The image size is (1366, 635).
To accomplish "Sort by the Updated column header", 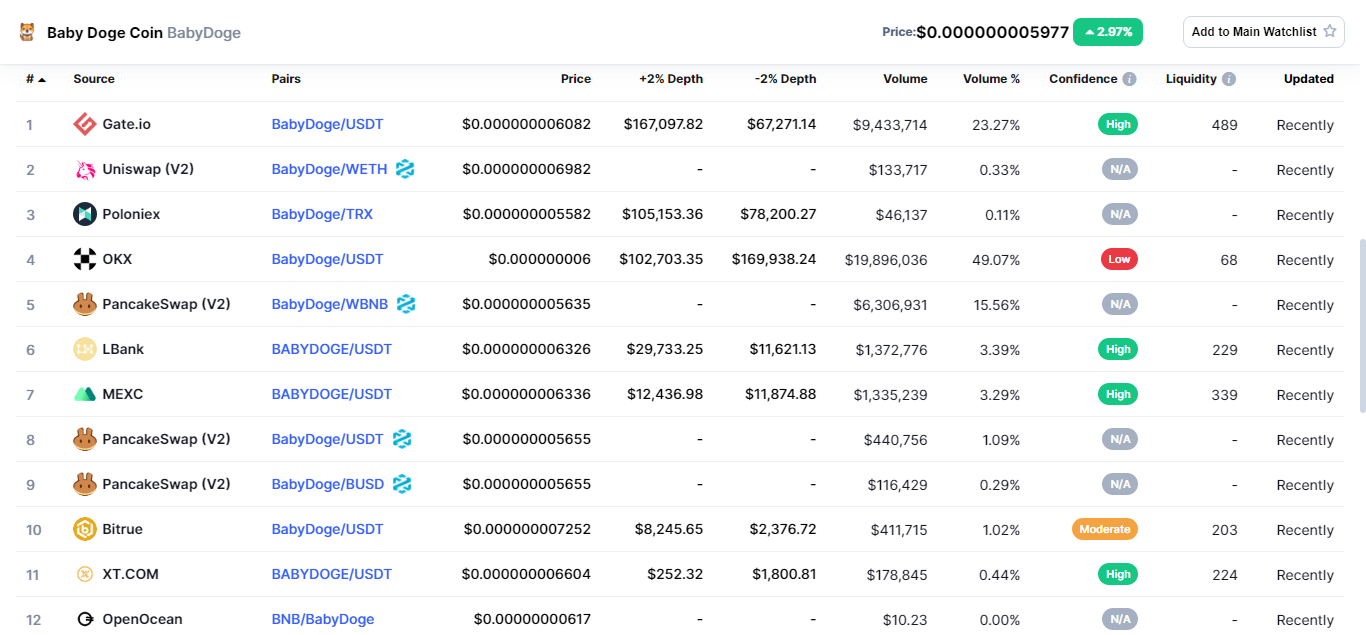I will tap(1309, 79).
